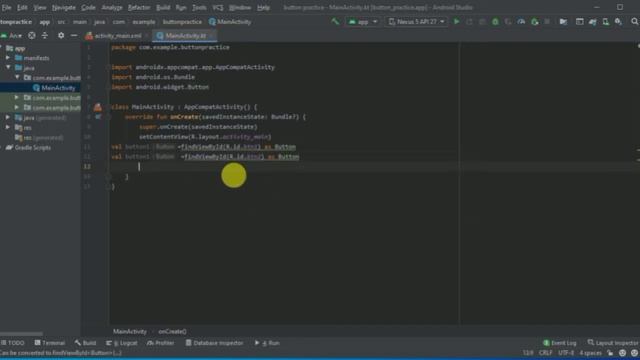640x360 pixels.
Task: Open the Refactor menu
Action: click(139, 7)
